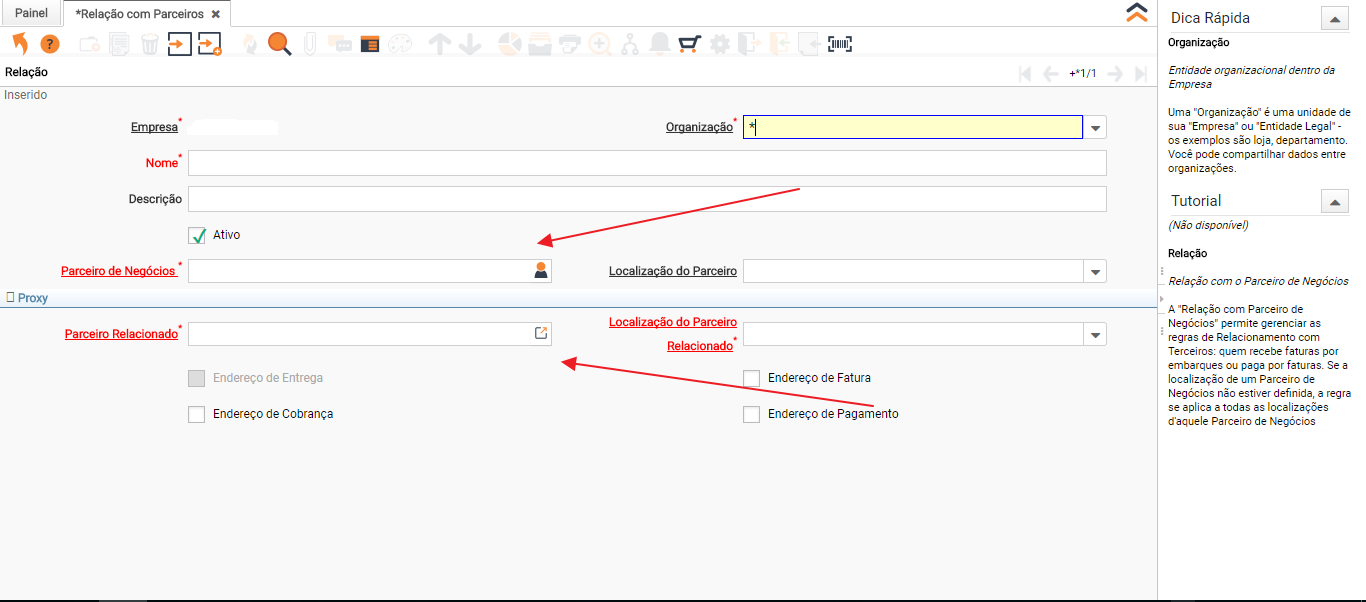This screenshot has width=1366, height=602.
Task: Open the Localização do Parceiro dropdown
Action: (1096, 272)
